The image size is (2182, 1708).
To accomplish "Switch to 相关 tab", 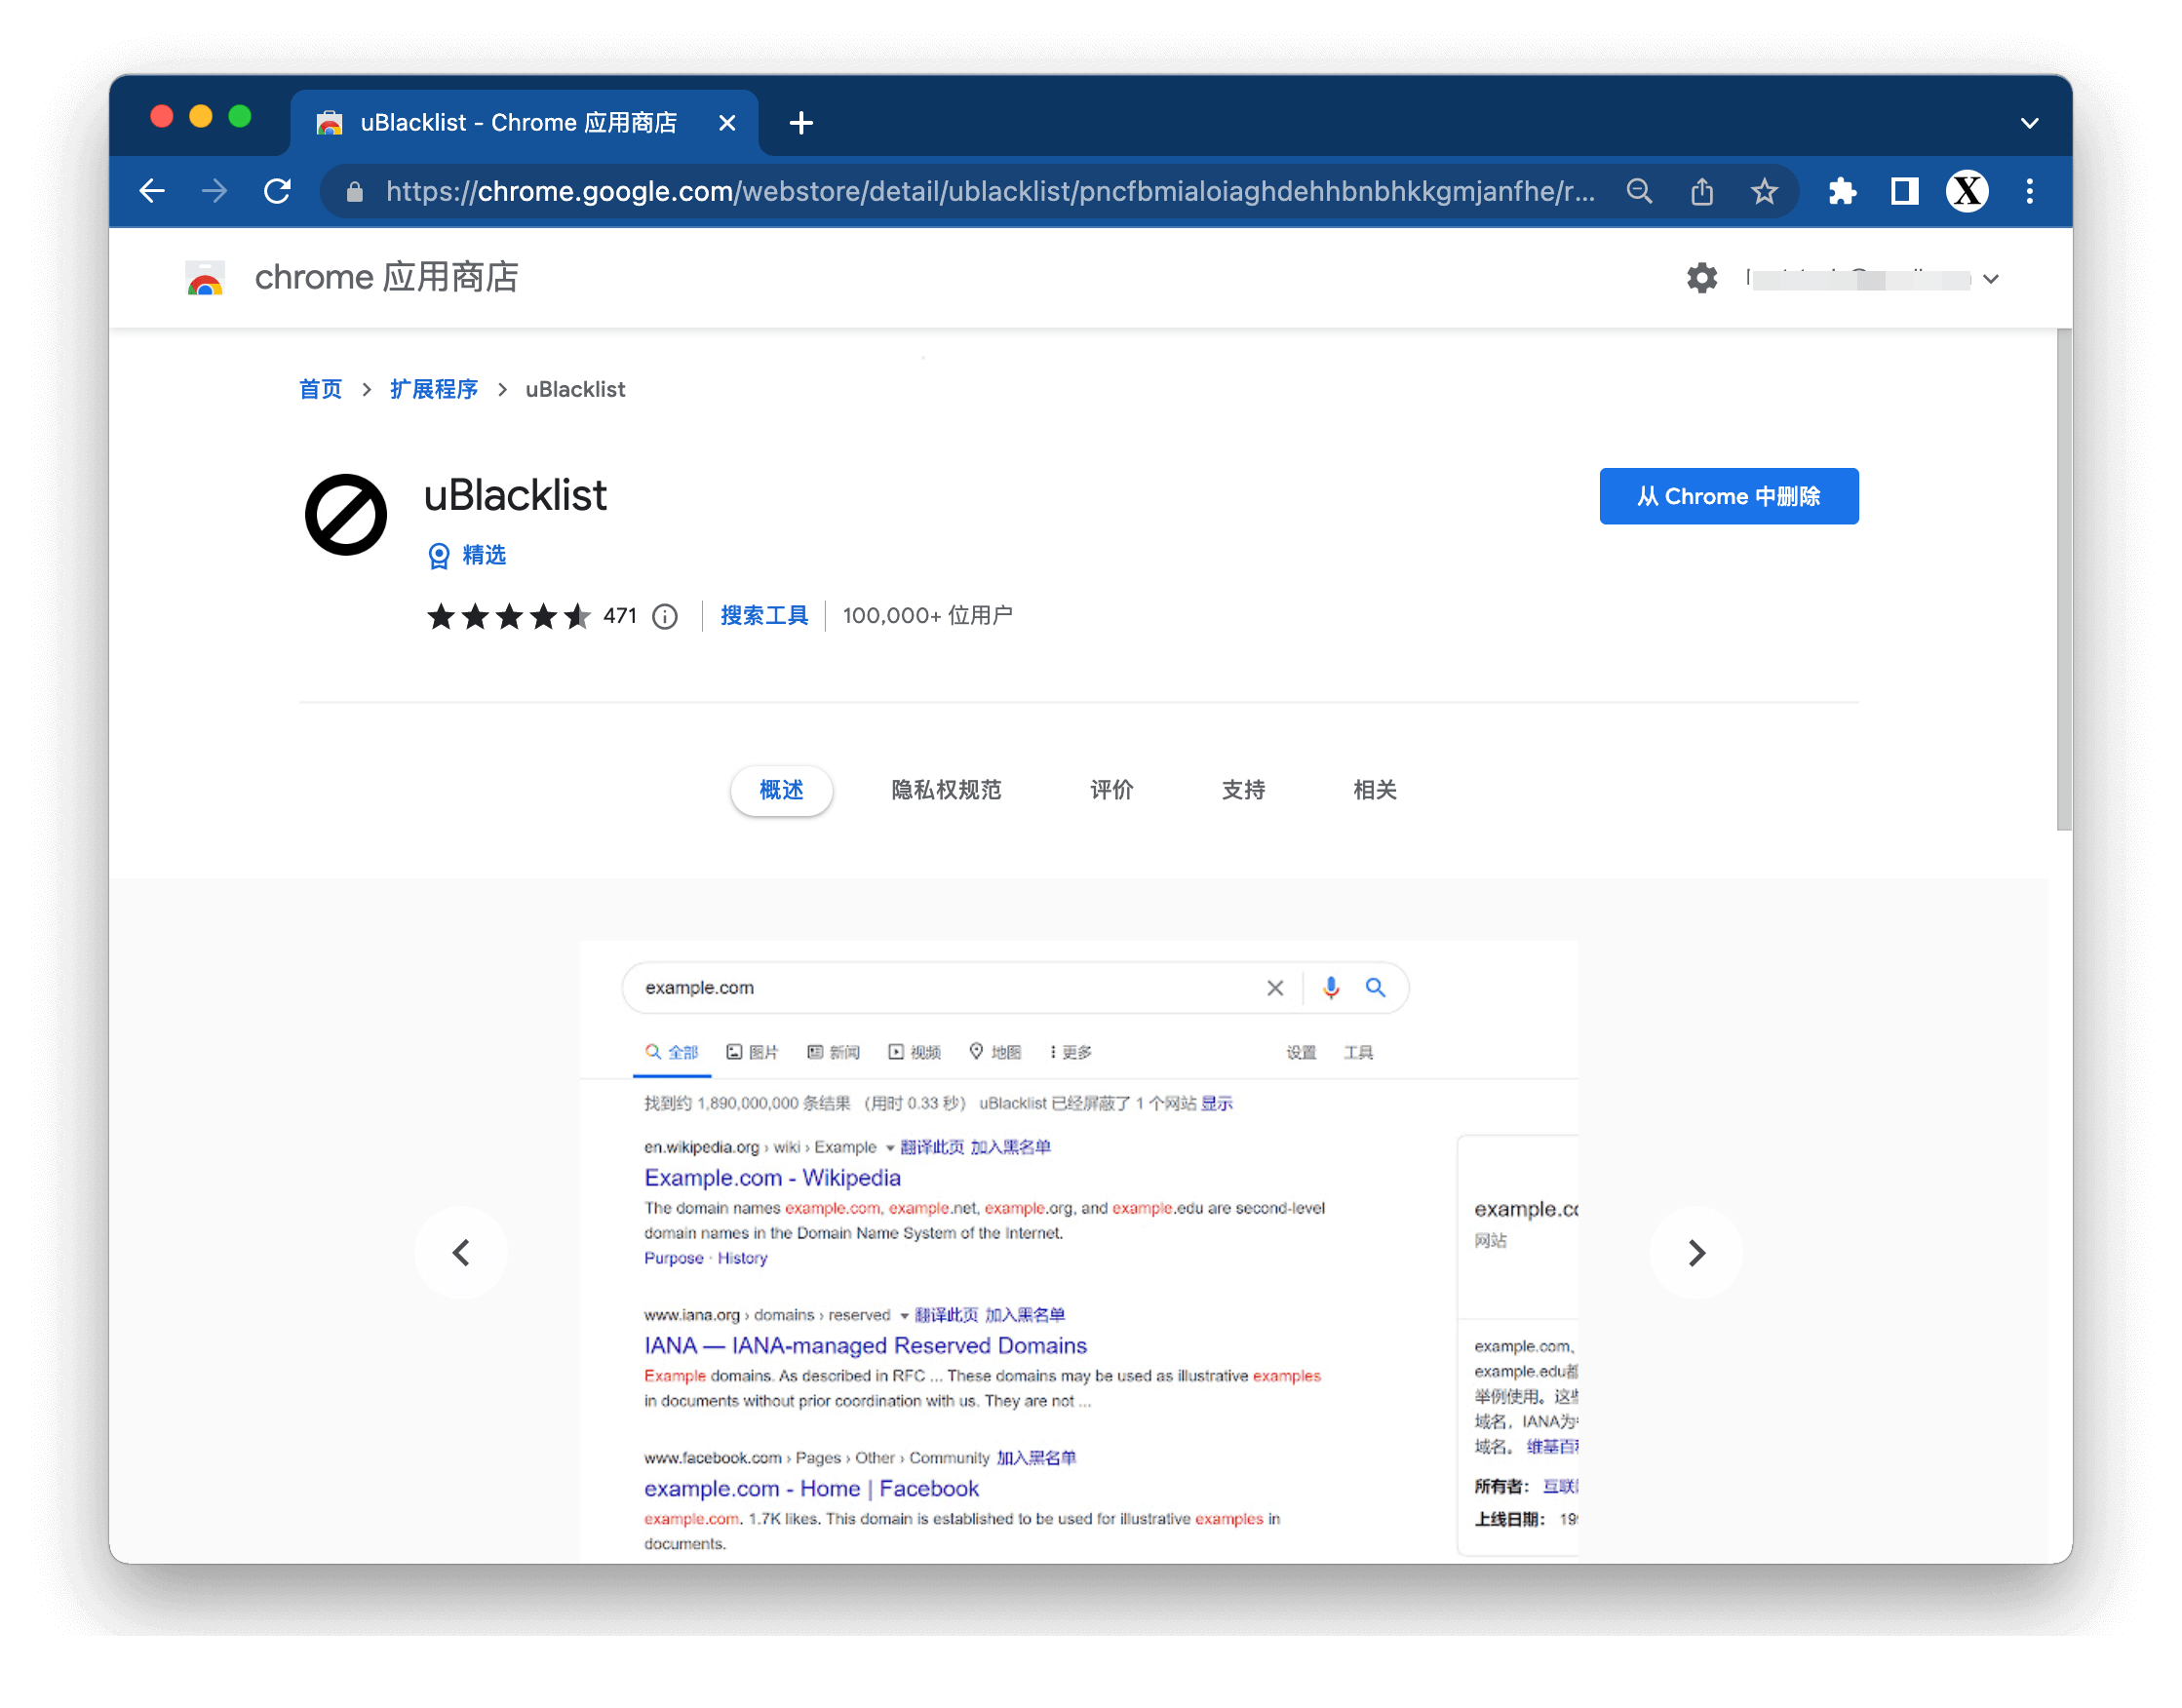I will (x=1374, y=790).
